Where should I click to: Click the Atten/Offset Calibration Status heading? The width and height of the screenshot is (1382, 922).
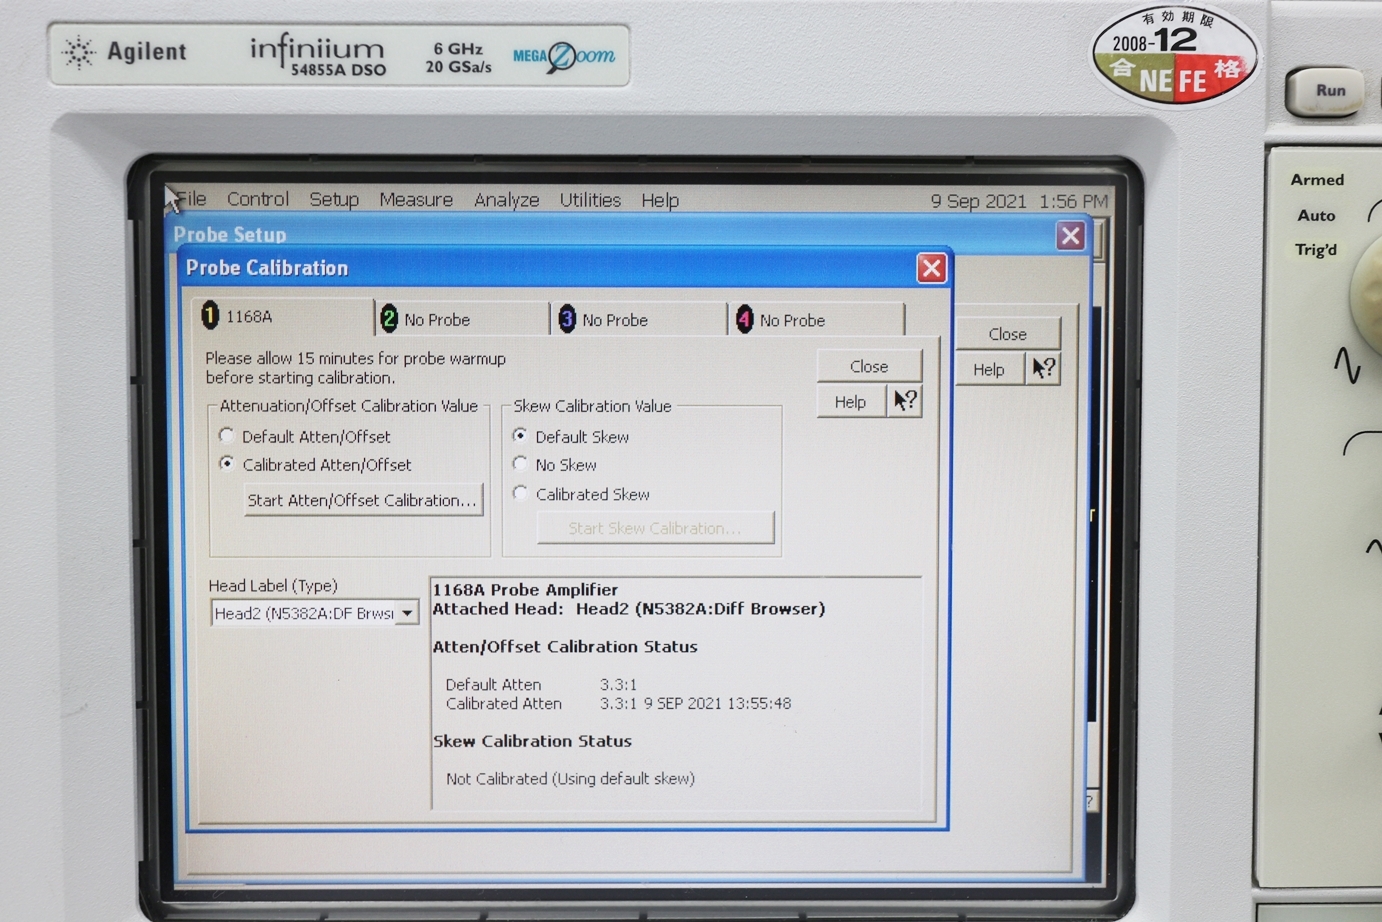(565, 647)
